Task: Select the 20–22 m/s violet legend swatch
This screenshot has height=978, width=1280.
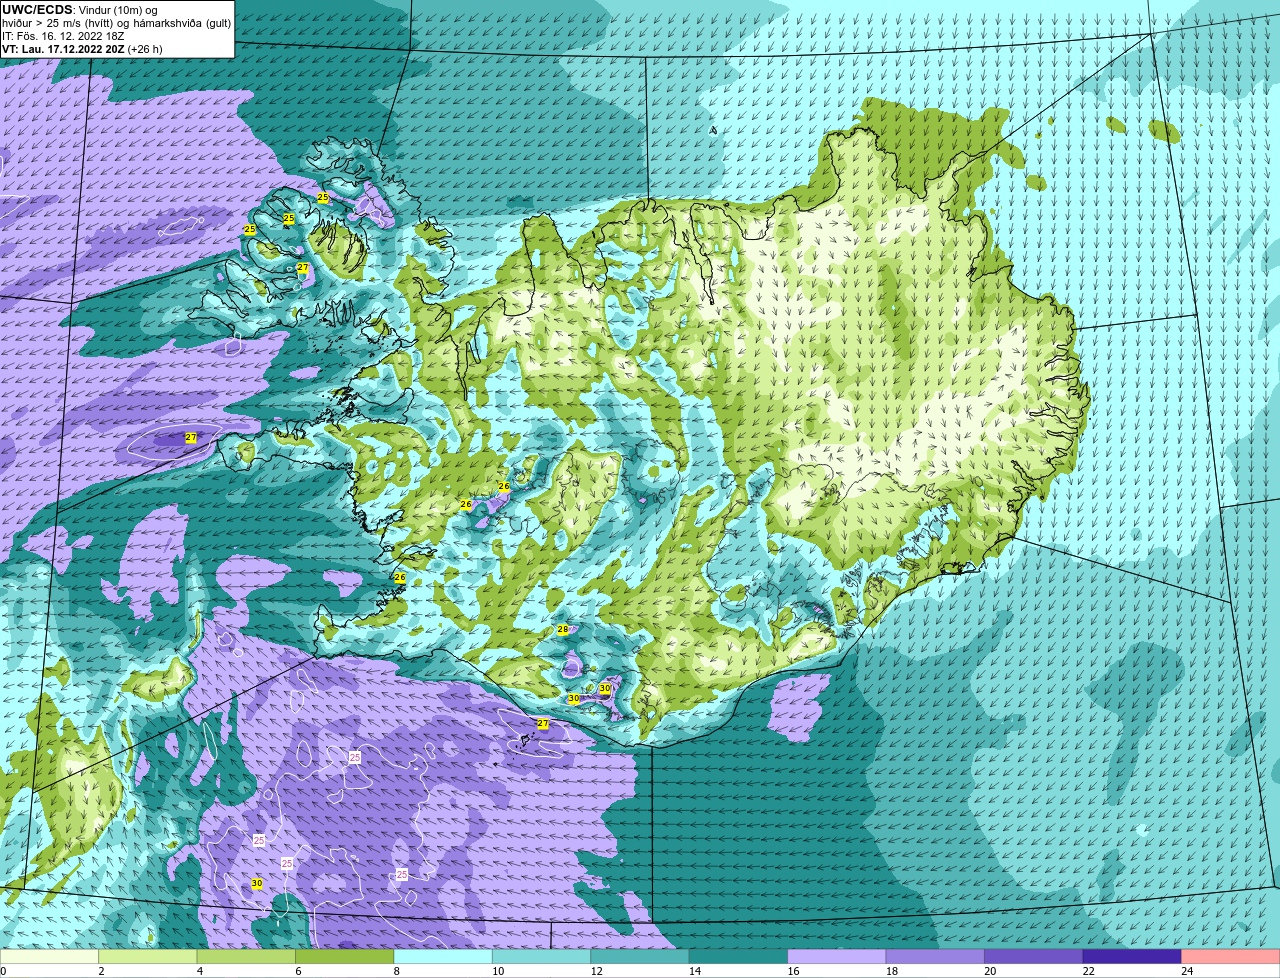Action: (1033, 956)
